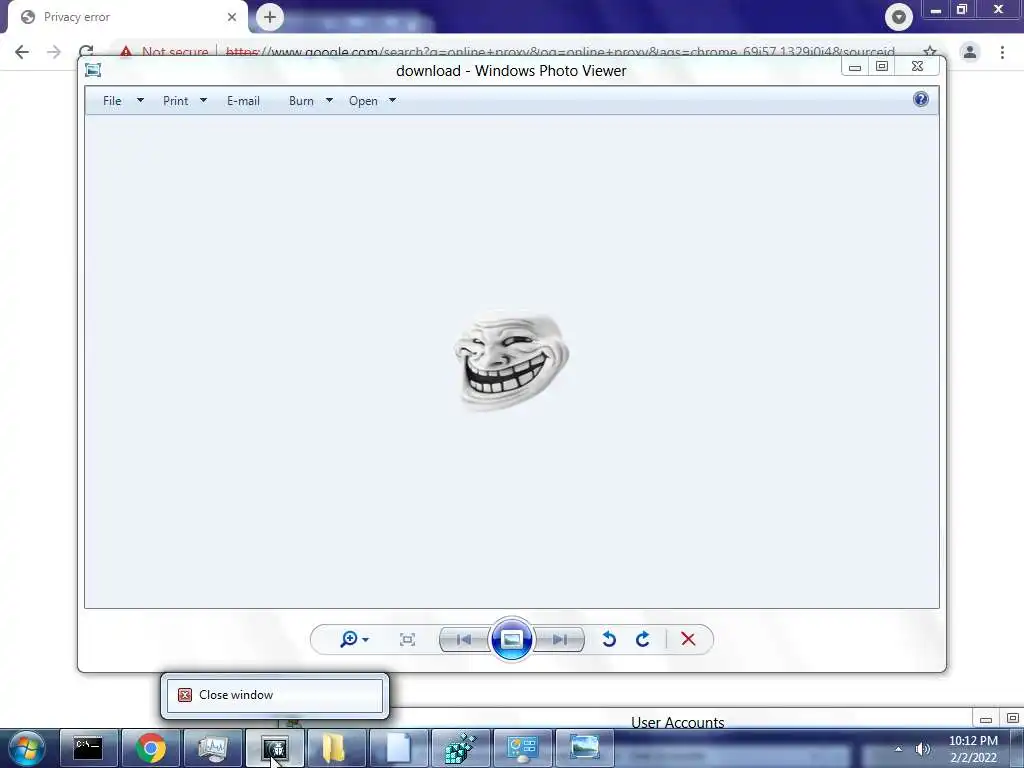This screenshot has width=1024, height=768.
Task: Expand the zoom dropdown arrow
Action: tap(365, 640)
